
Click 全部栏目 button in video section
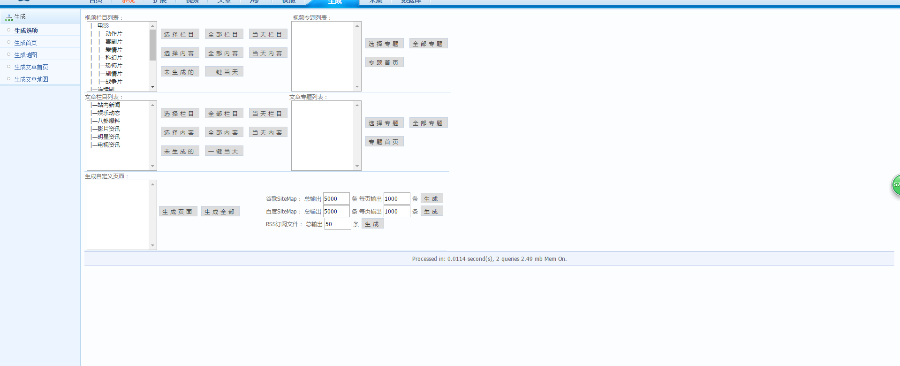224,34
